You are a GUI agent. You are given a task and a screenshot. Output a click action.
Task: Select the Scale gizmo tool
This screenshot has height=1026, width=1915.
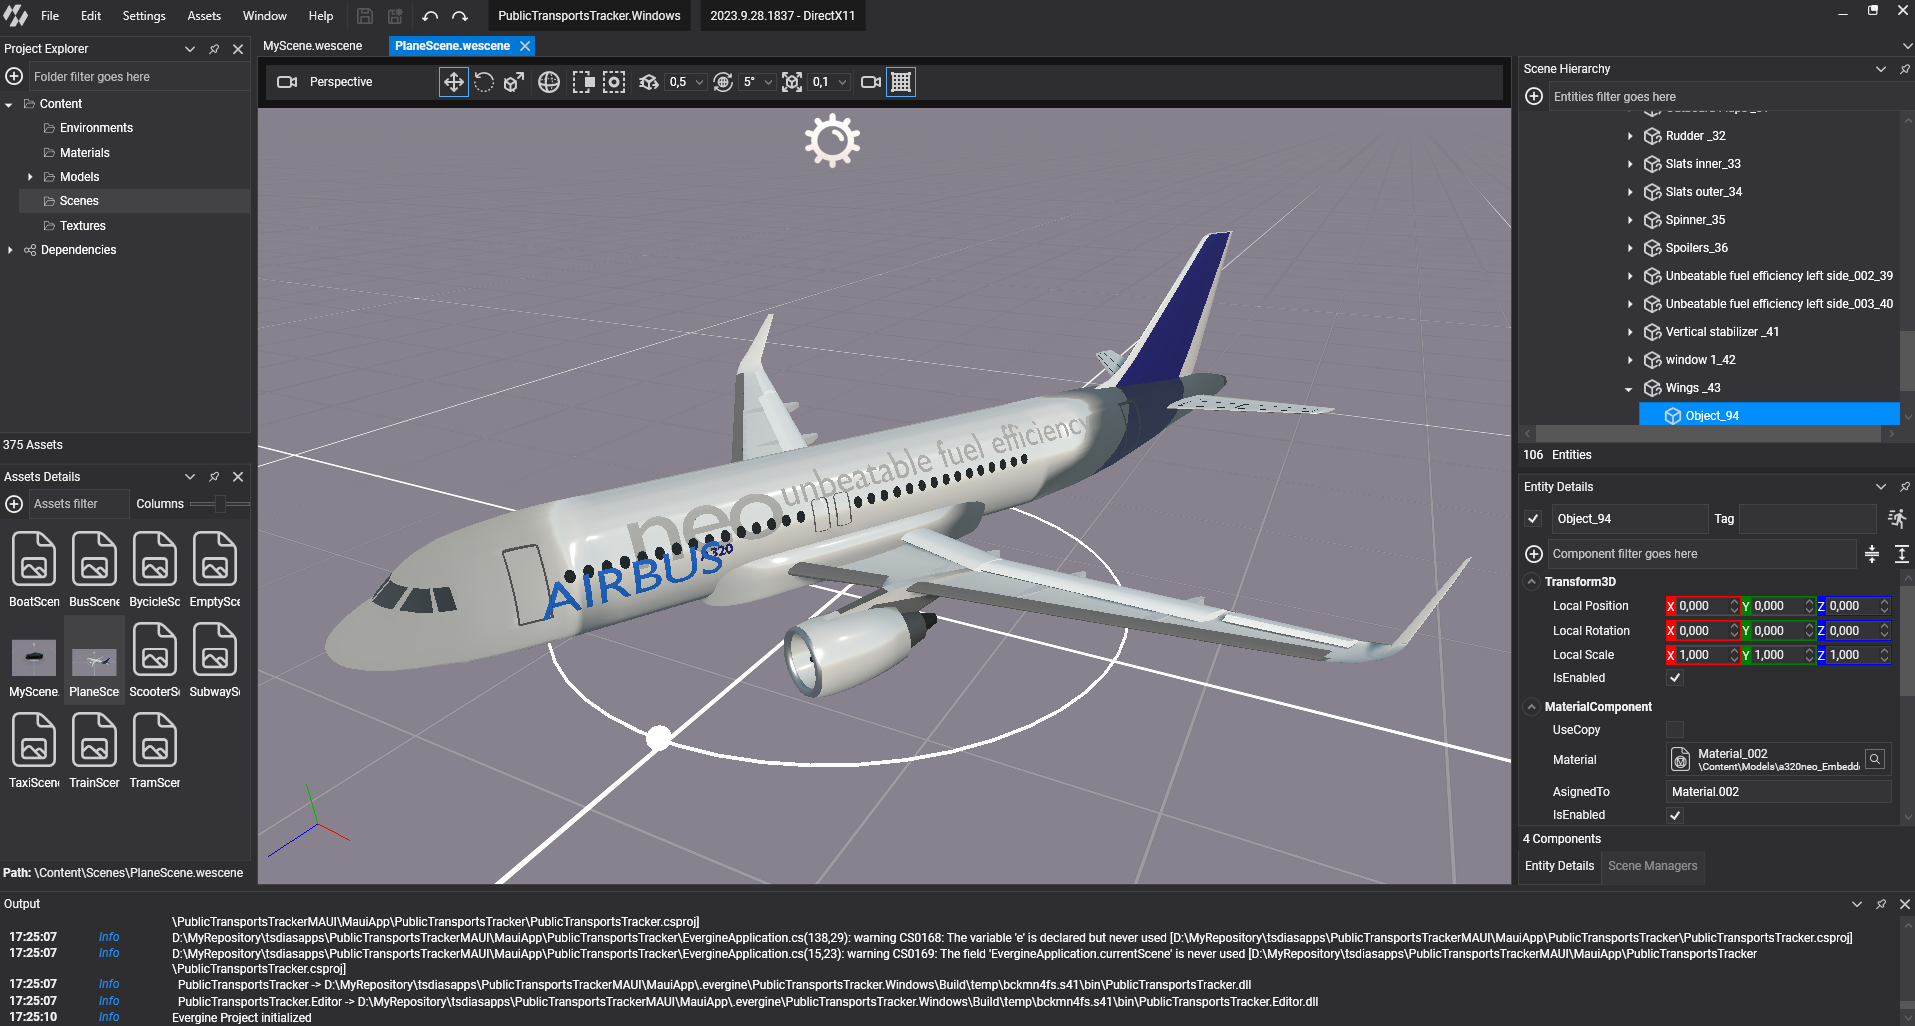coord(514,82)
